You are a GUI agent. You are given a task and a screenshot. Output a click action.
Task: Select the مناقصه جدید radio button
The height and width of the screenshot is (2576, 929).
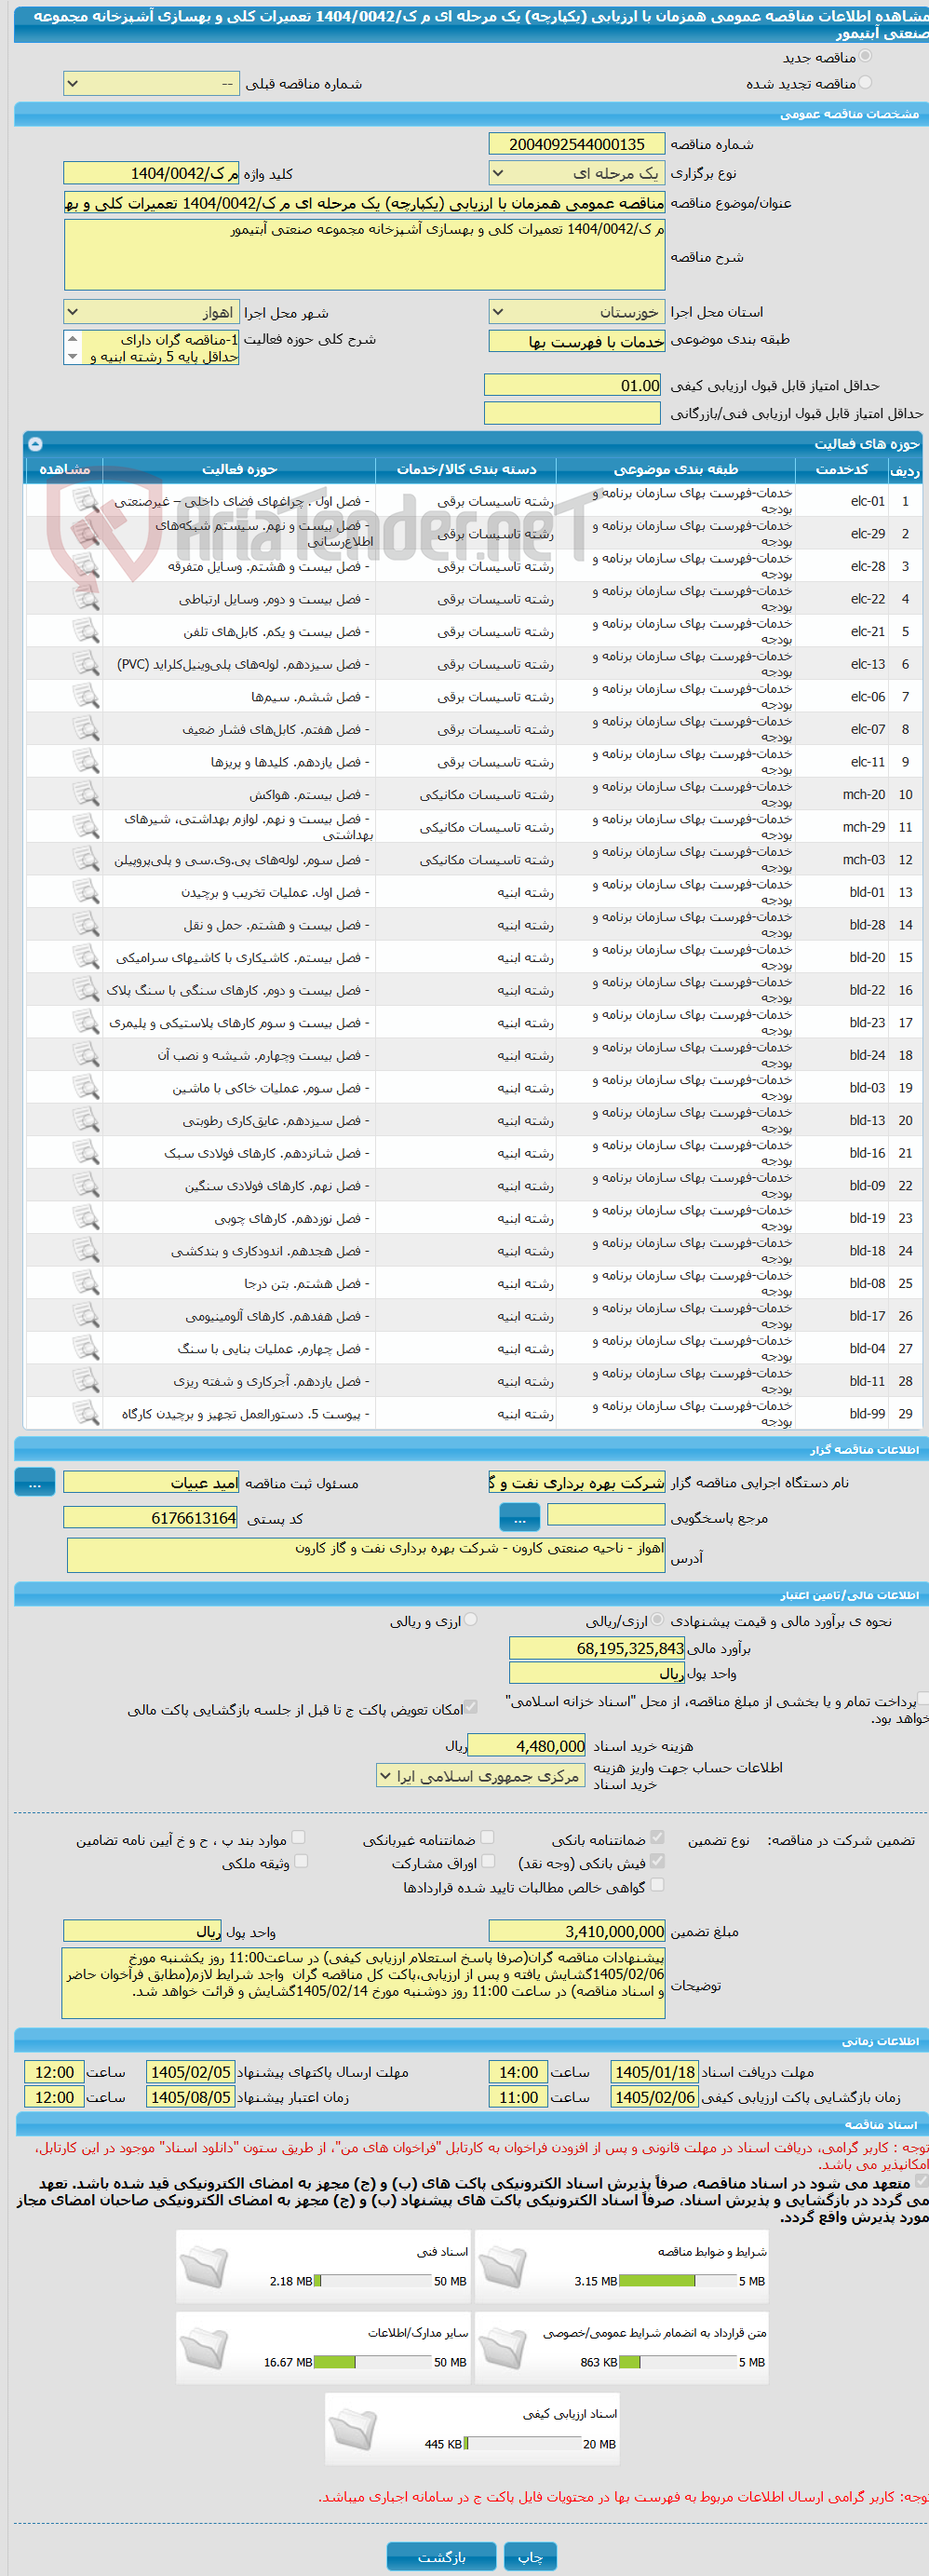pyautogui.click(x=865, y=57)
